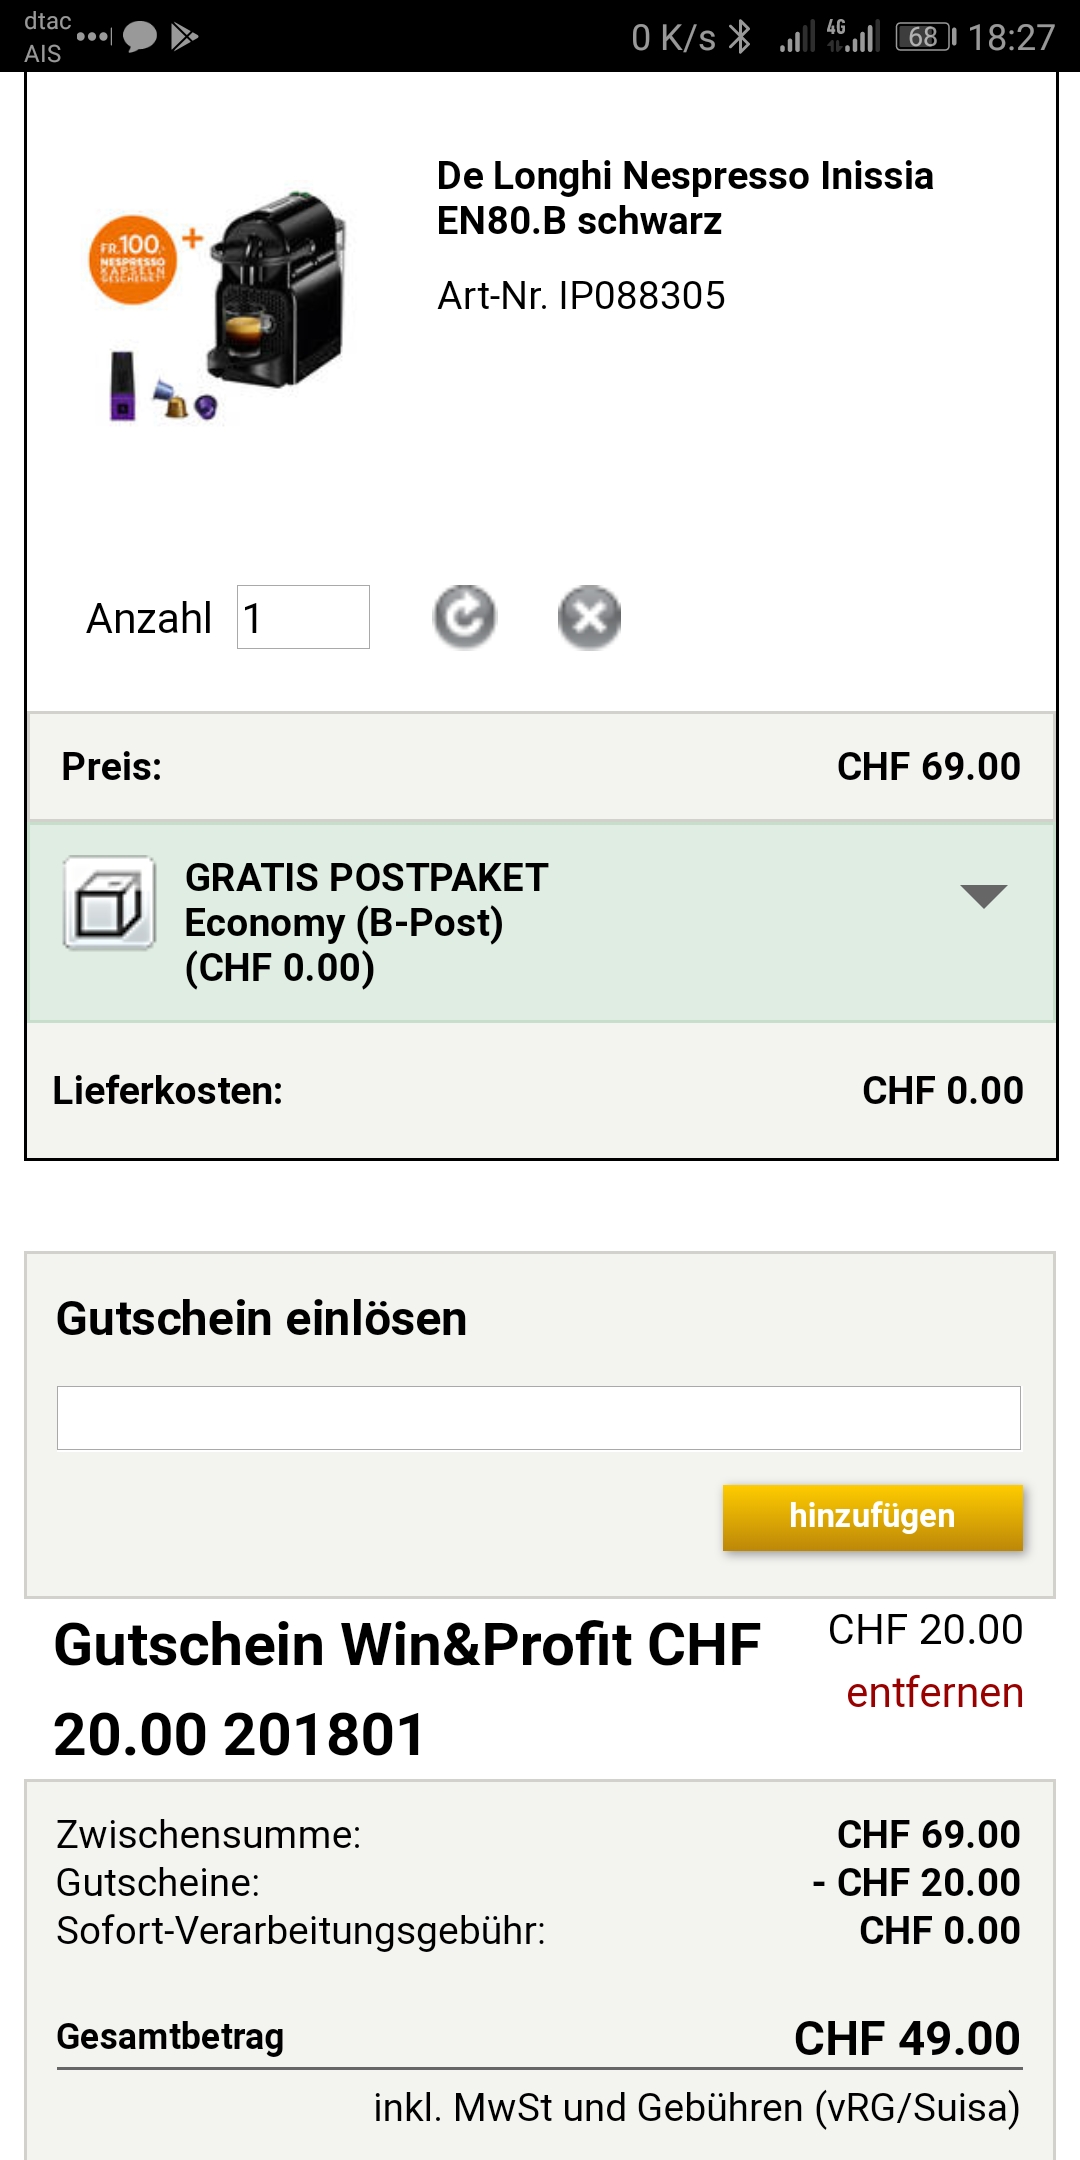Tap the orange Fr.100 Nespresso capsules badge
This screenshot has height=2160, width=1080.
(133, 260)
